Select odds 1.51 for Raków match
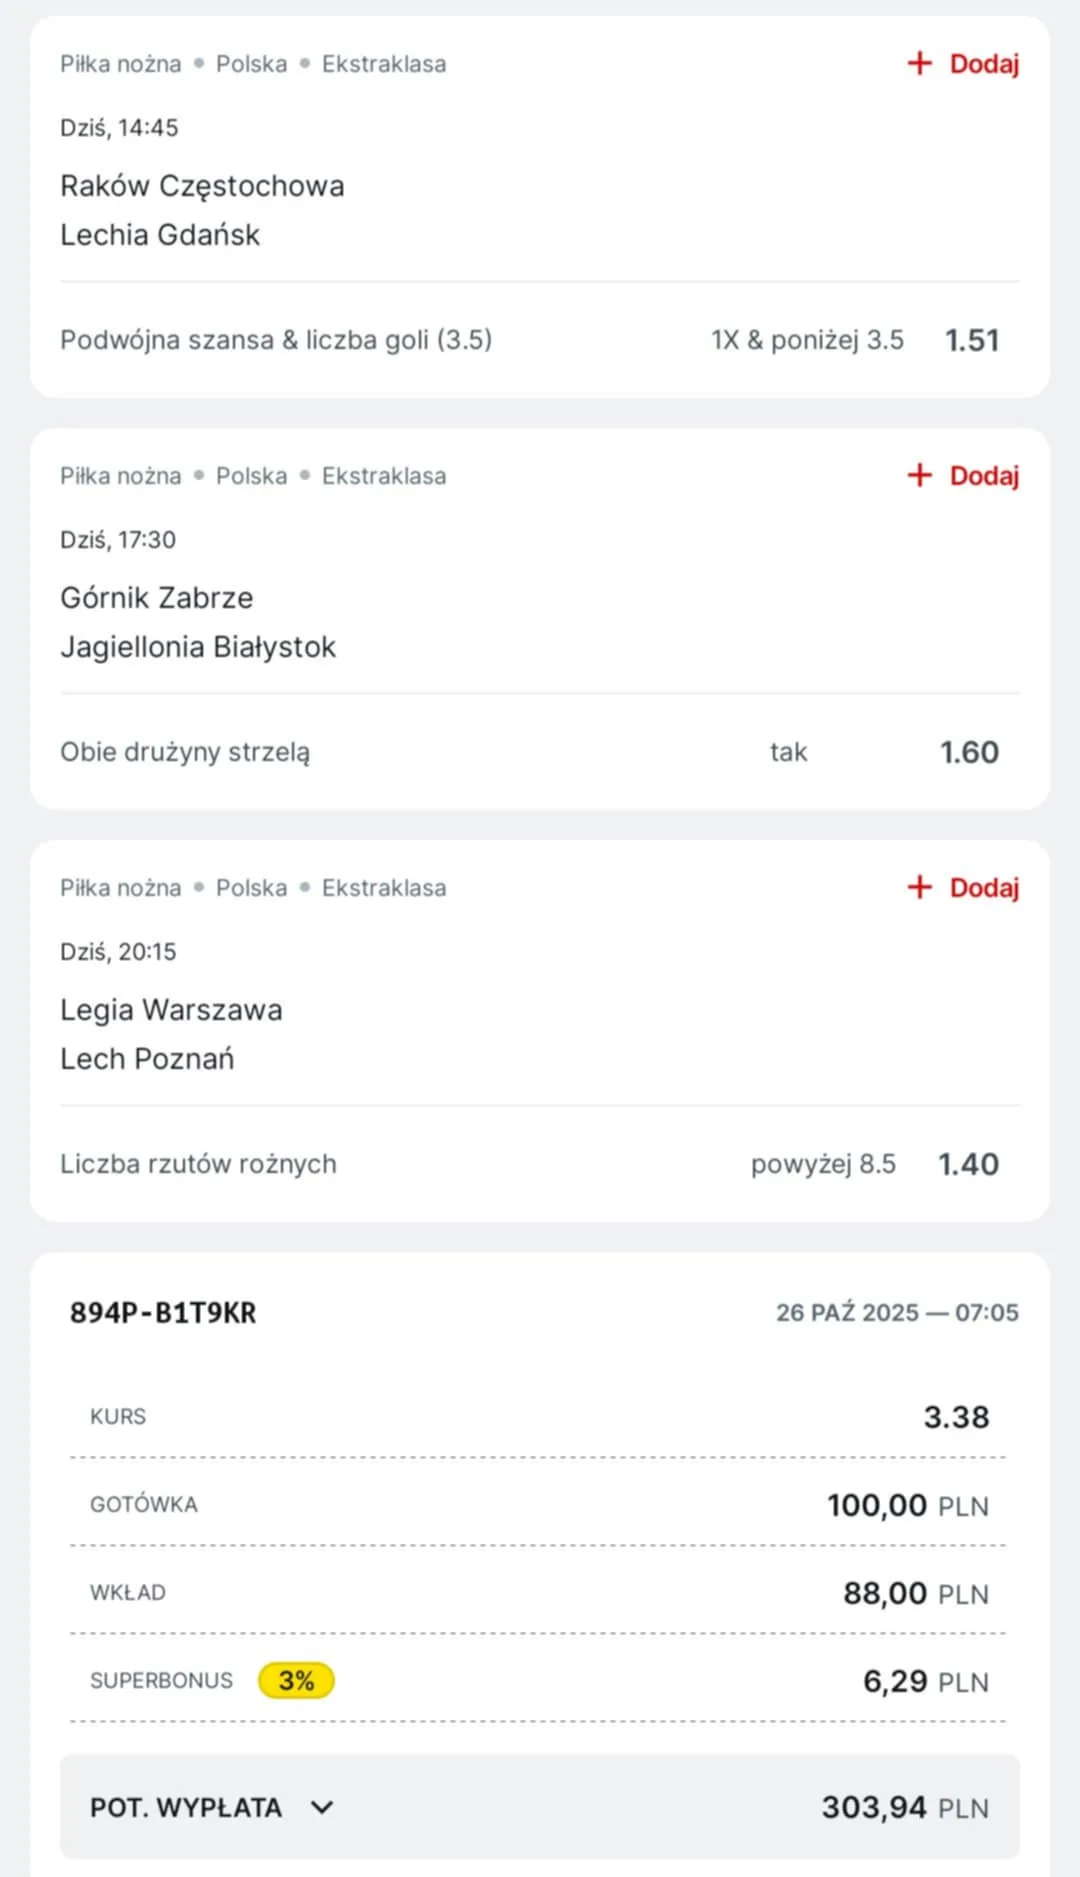 point(971,341)
